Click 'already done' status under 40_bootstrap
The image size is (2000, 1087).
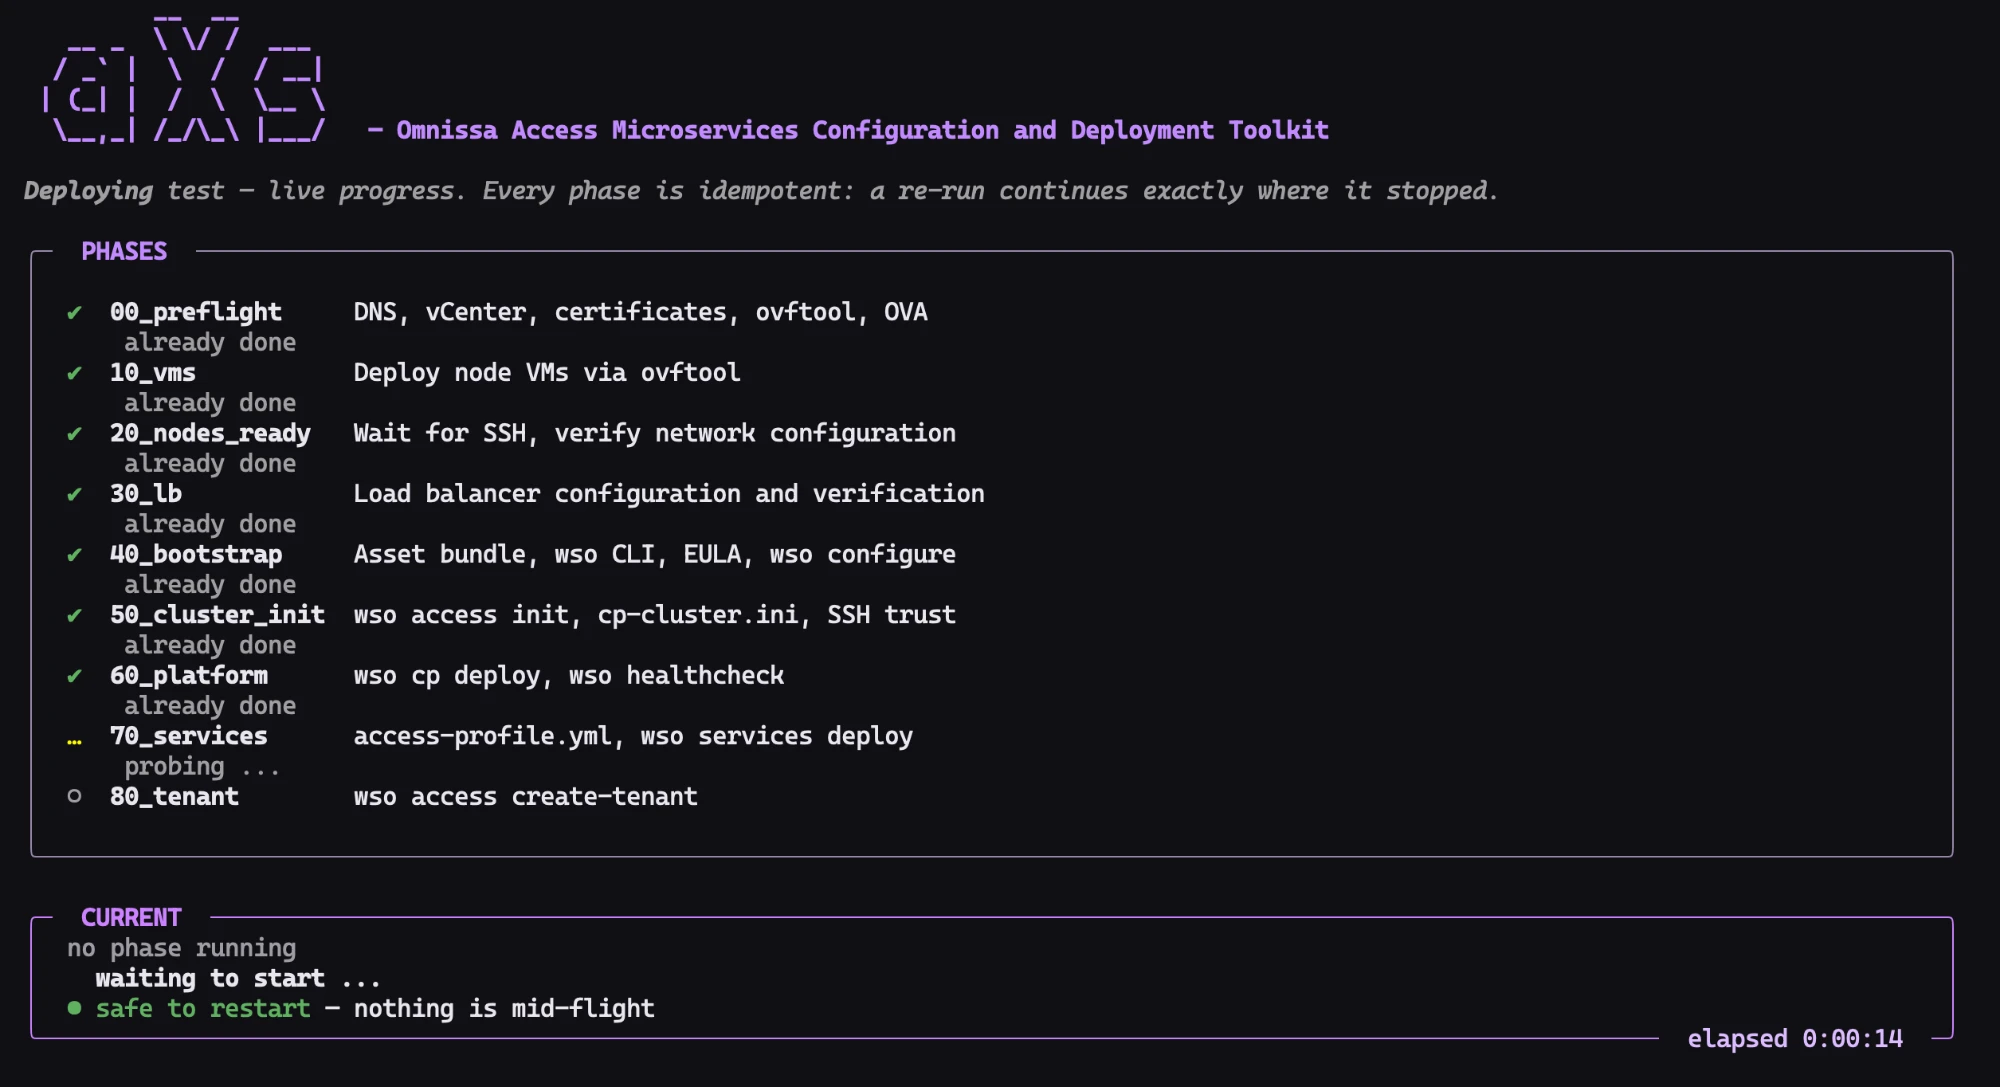coord(210,584)
